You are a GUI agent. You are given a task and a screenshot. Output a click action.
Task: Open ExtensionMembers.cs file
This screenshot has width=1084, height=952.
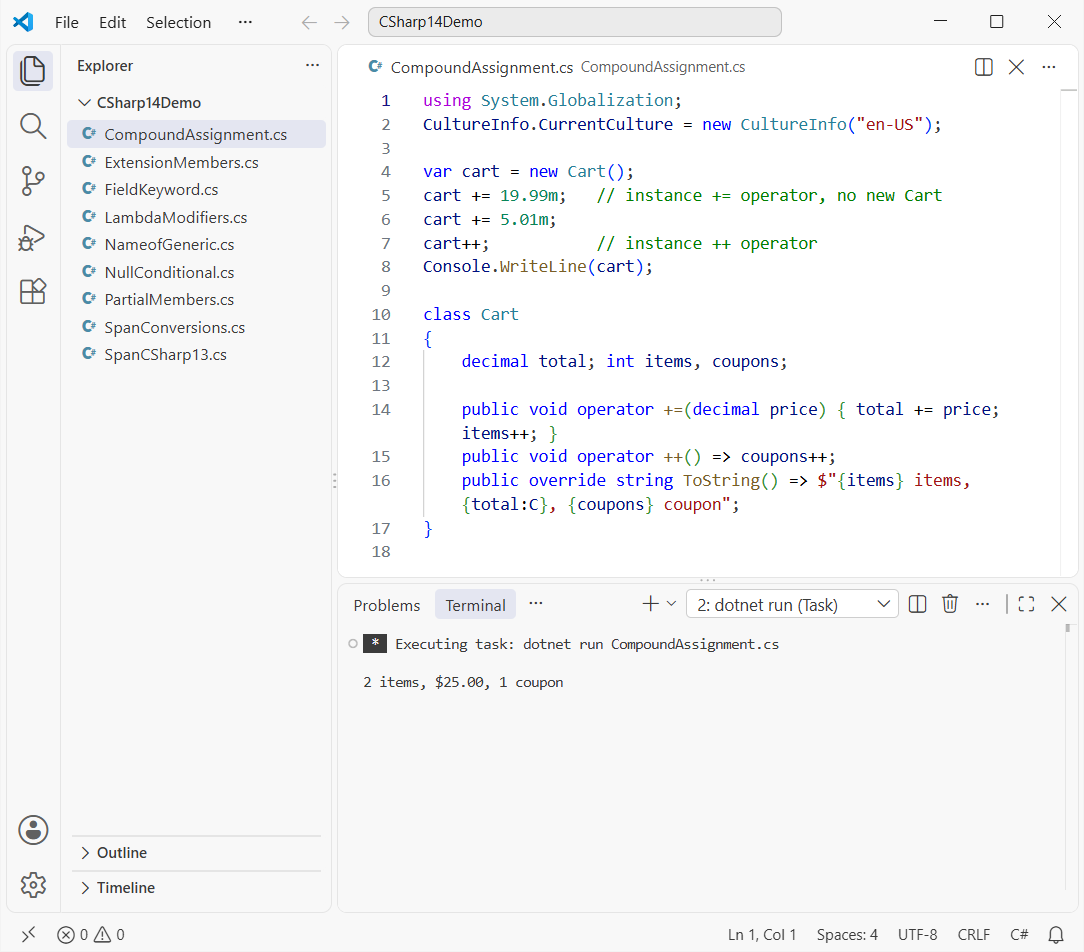(196, 162)
